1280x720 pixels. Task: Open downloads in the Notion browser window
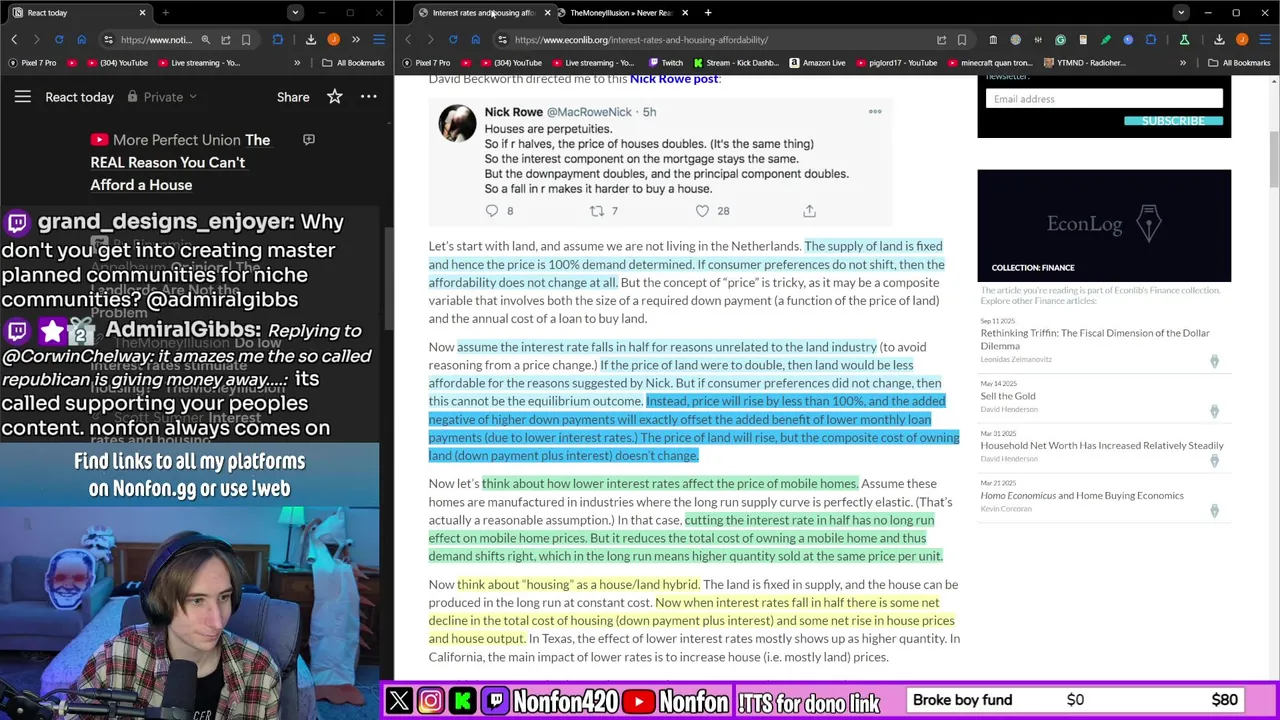pos(311,40)
